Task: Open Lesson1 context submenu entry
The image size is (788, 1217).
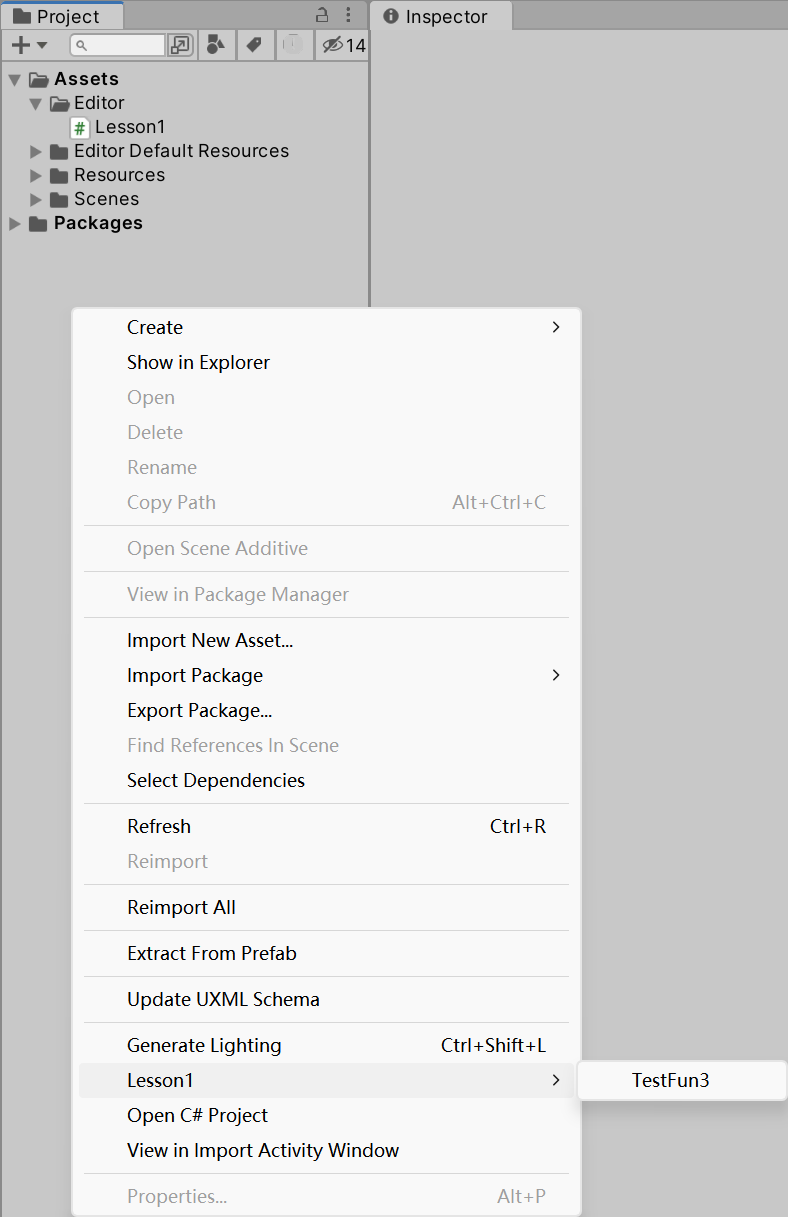Action: [326, 1080]
